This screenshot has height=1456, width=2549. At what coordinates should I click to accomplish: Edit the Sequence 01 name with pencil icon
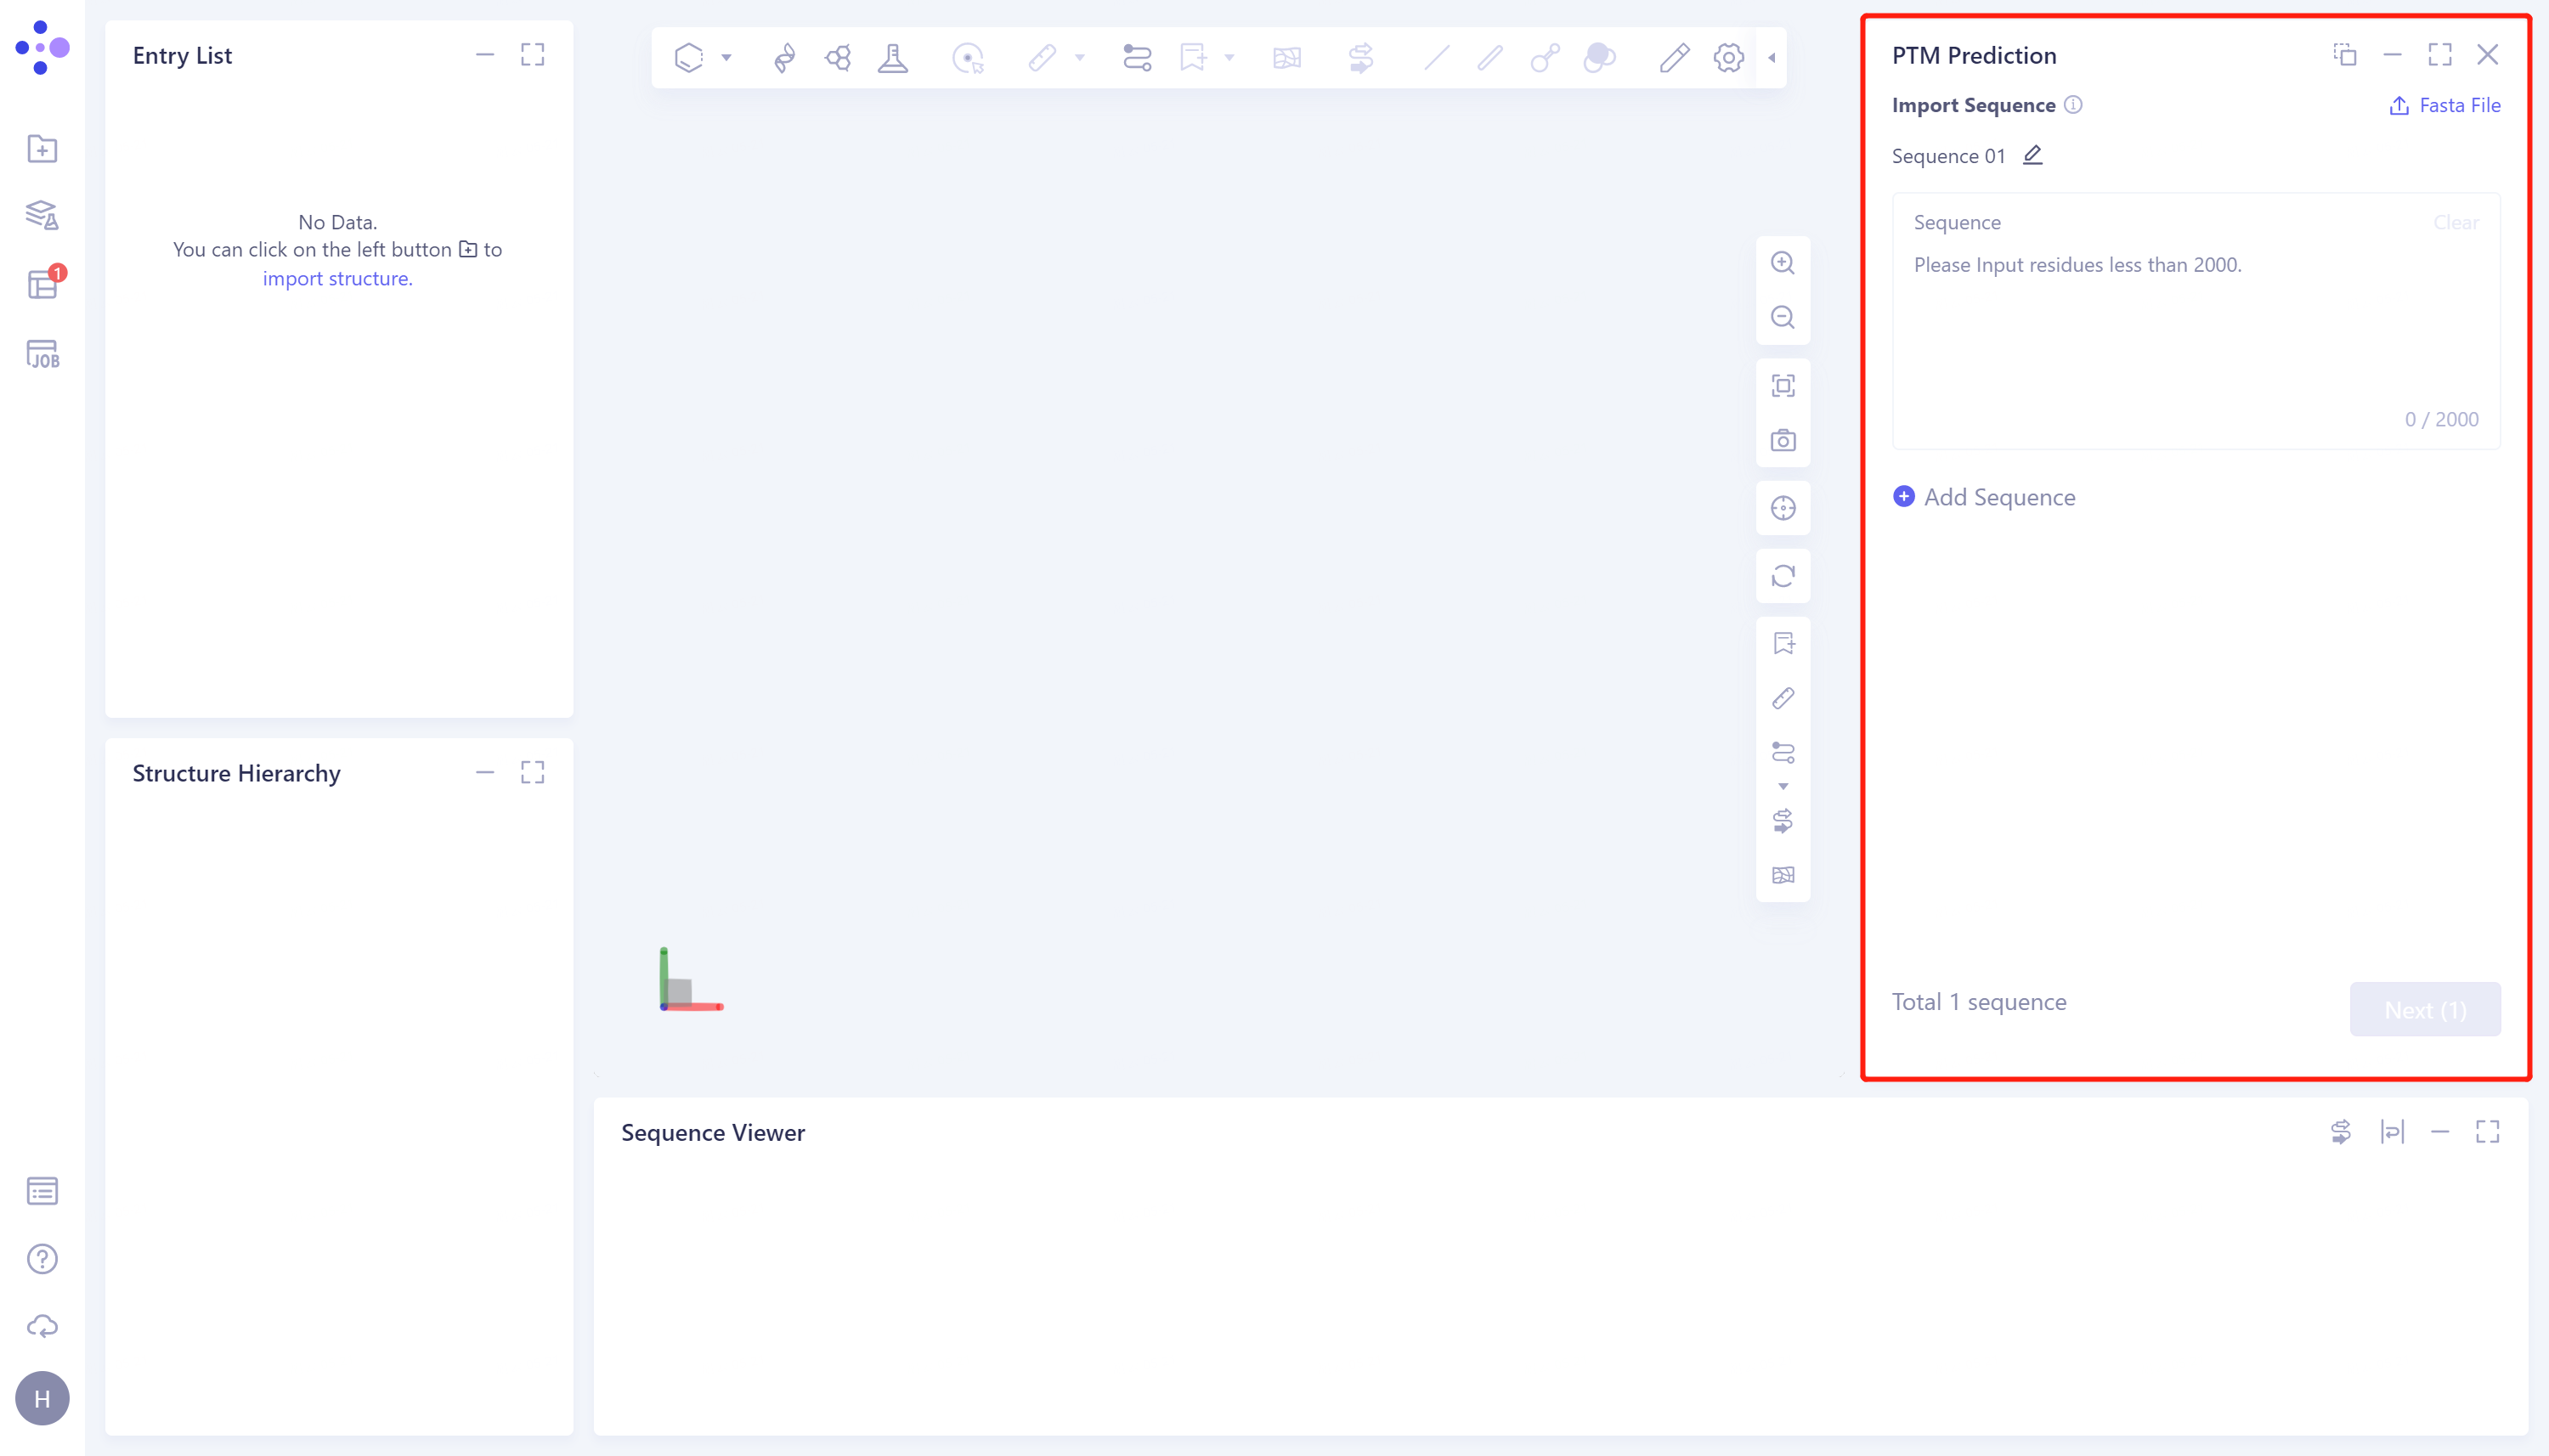point(2032,155)
